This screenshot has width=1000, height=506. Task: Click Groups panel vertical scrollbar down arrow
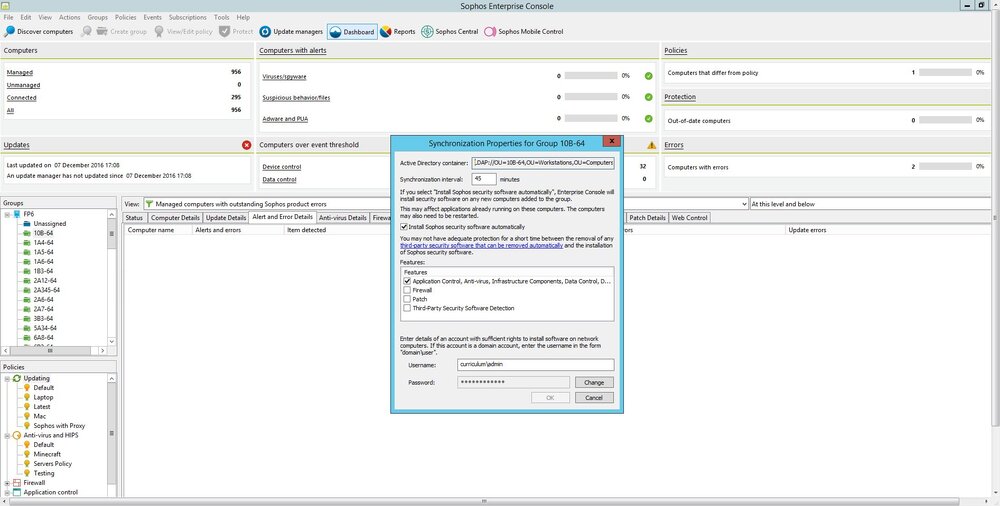[112, 341]
